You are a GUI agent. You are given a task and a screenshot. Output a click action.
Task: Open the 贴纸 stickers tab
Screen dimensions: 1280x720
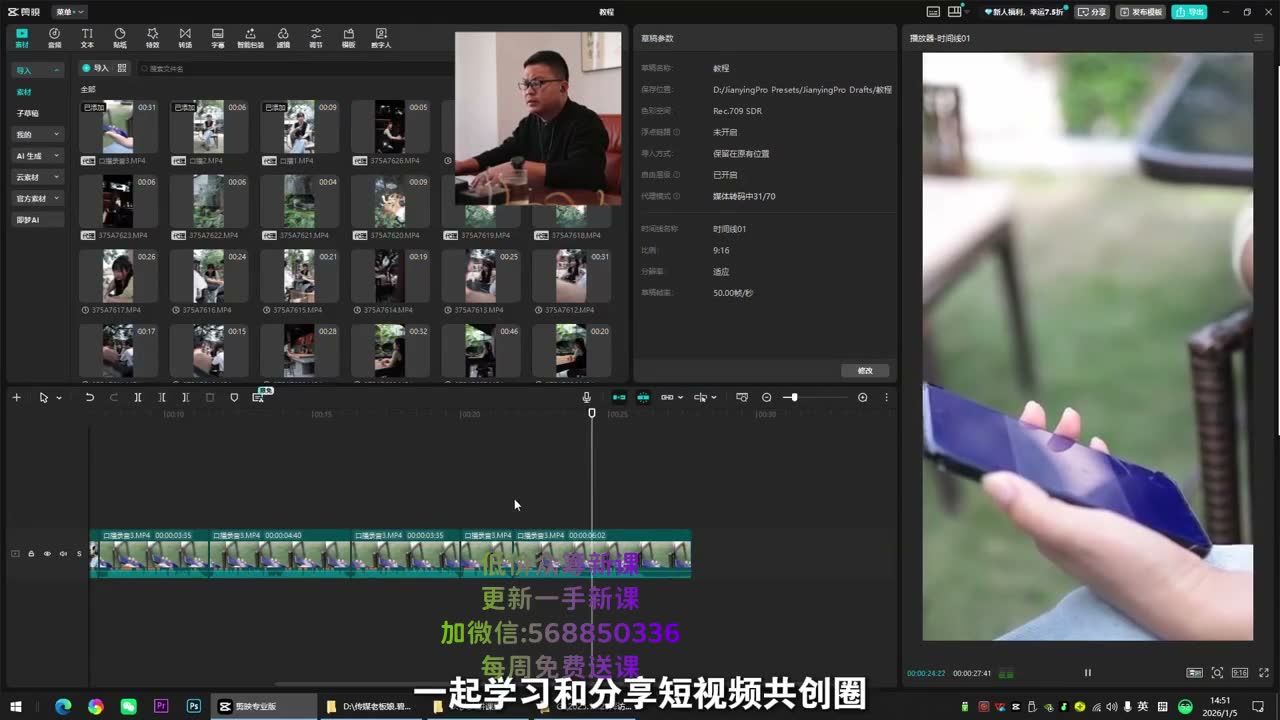120,38
